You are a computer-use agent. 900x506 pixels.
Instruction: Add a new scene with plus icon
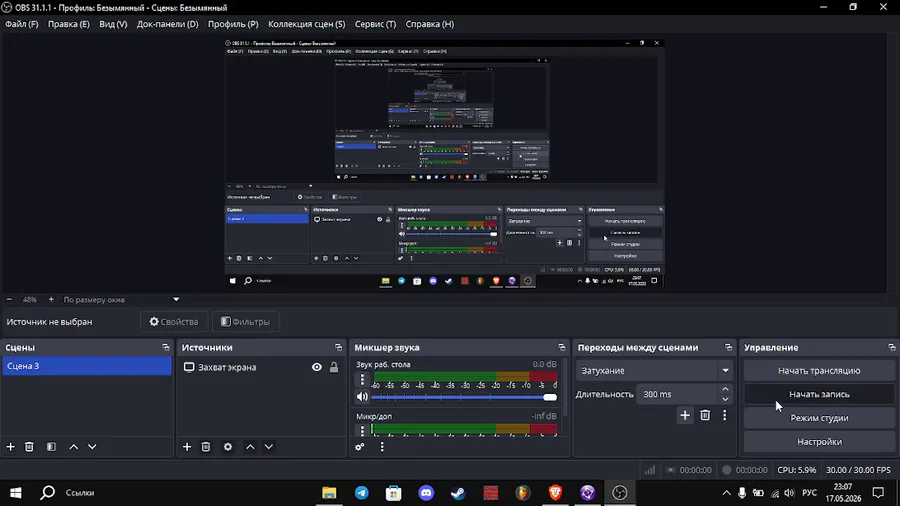coord(10,446)
